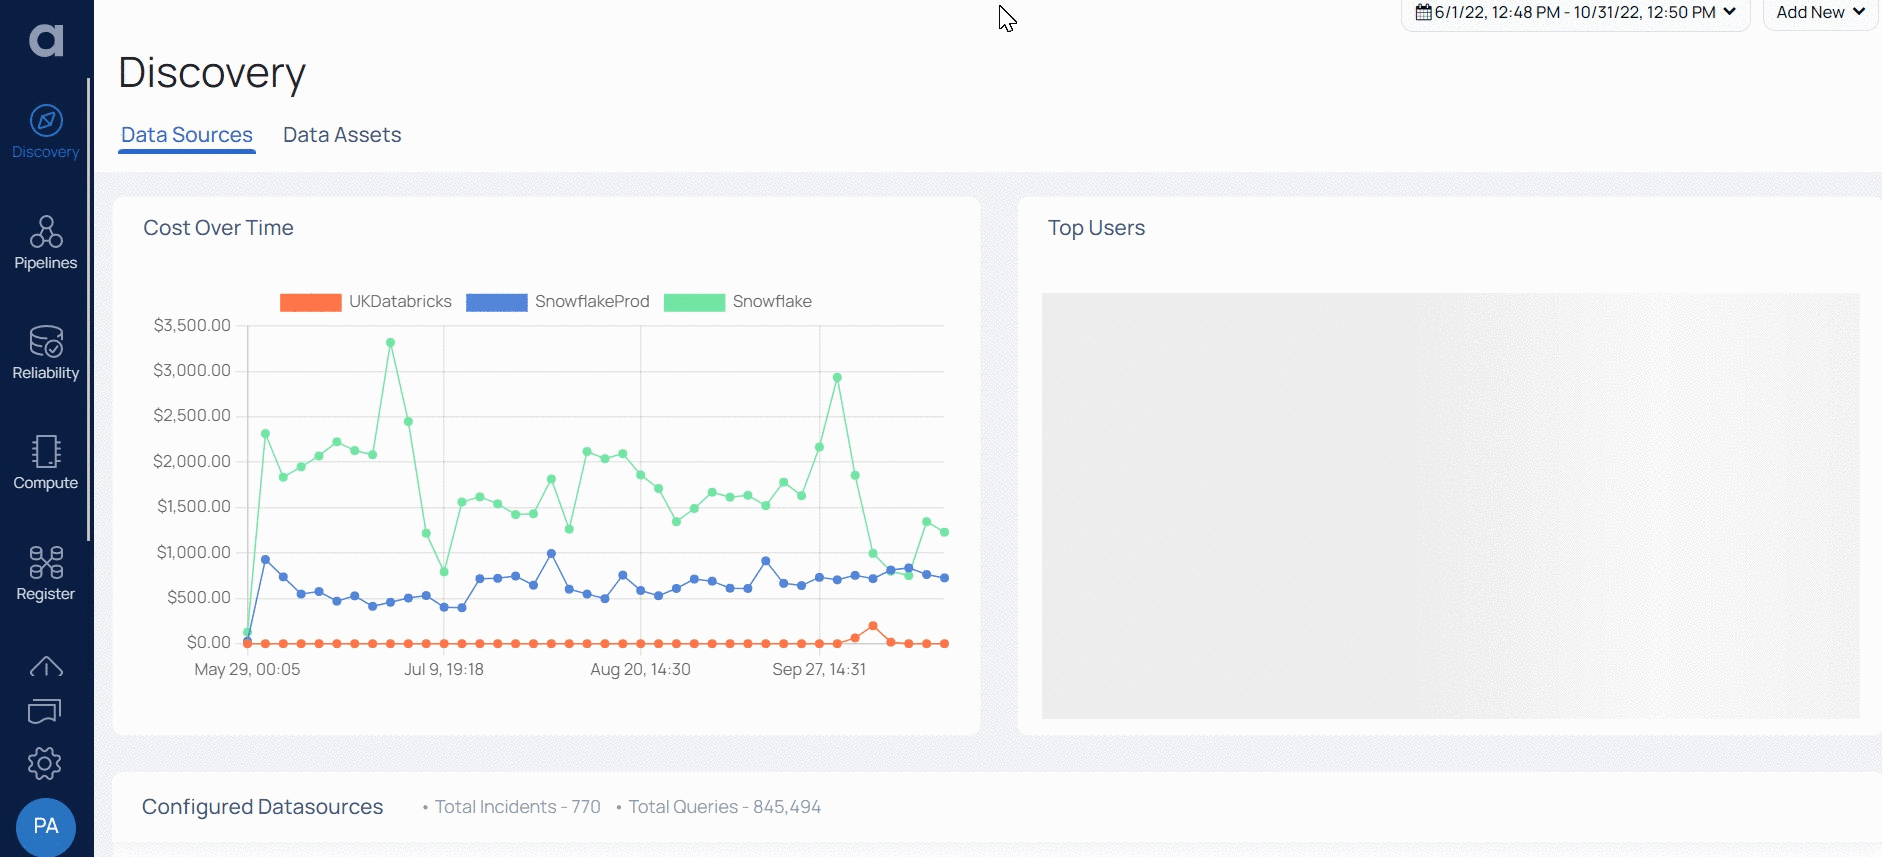
Task: Click the Configured Datasources heading
Action: click(x=262, y=807)
